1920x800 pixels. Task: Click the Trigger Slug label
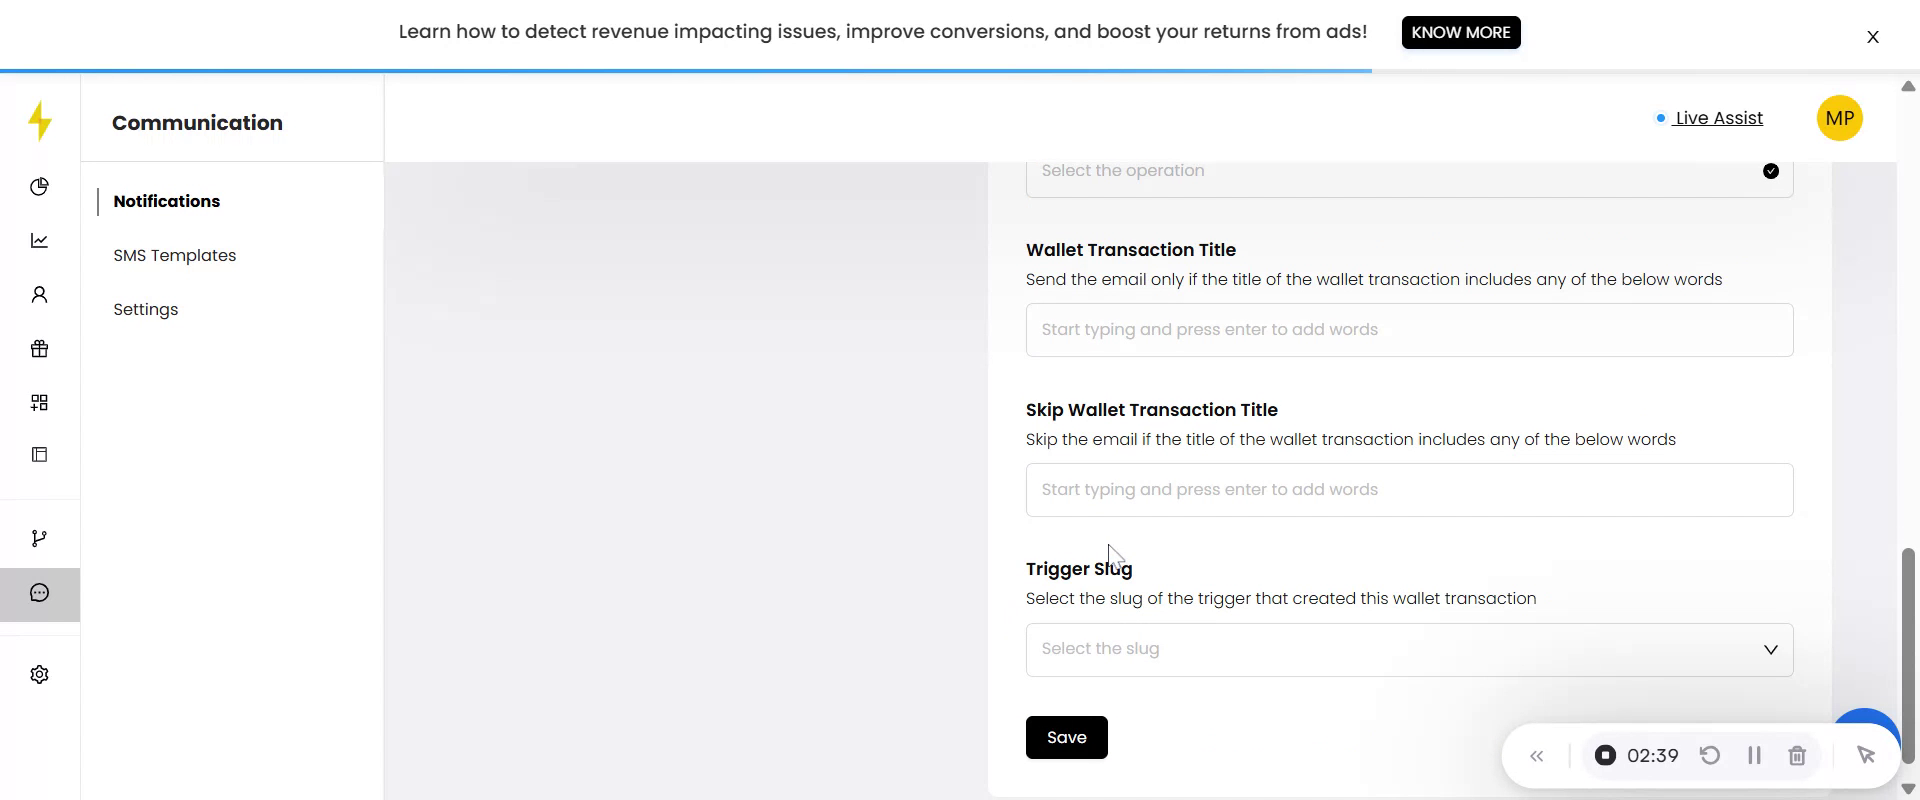[1079, 569]
